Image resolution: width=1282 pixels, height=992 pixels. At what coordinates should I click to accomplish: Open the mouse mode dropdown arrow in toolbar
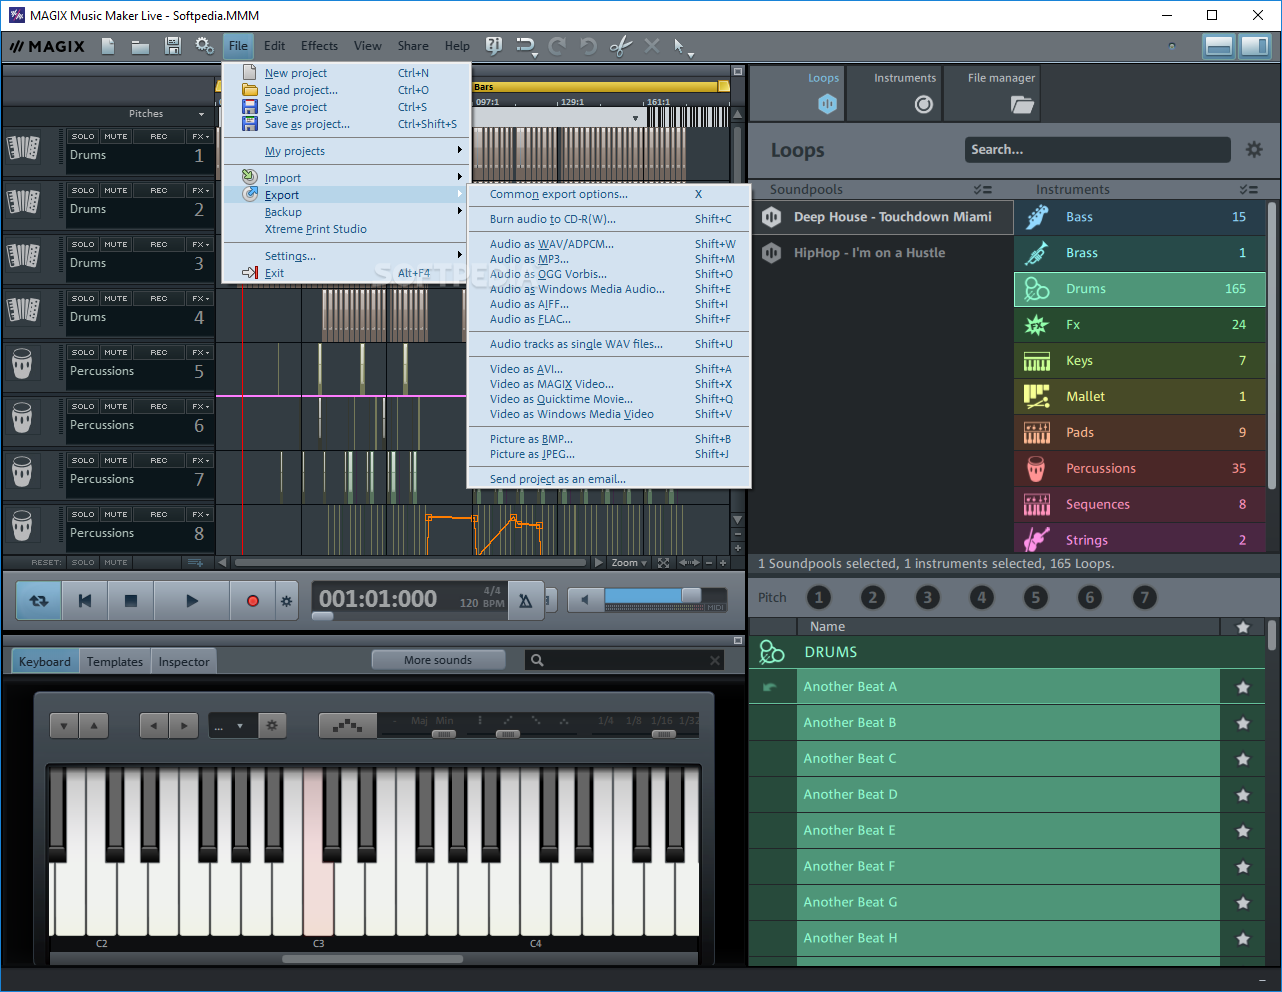coord(690,54)
